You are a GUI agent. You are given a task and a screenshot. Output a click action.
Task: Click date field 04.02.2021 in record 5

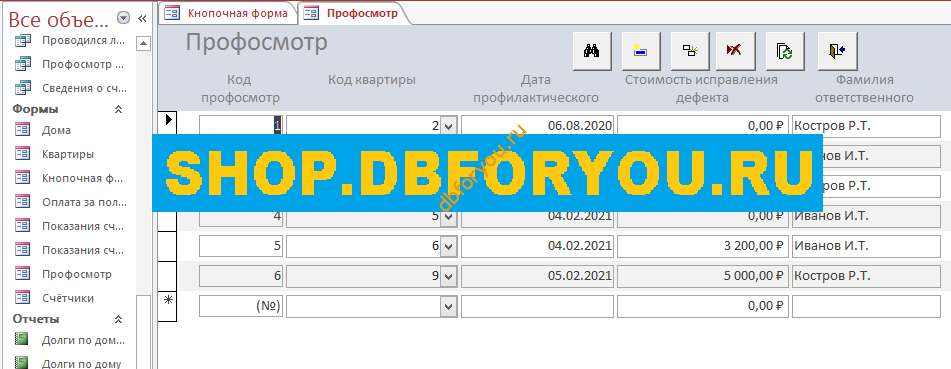pos(537,246)
